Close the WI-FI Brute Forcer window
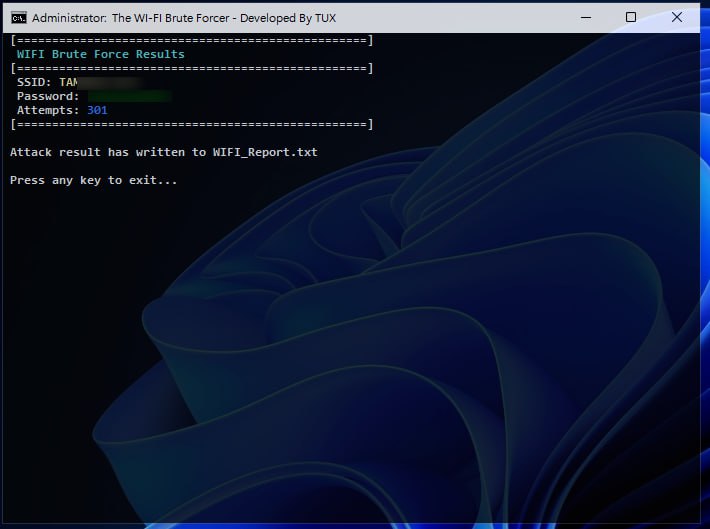 (676, 18)
